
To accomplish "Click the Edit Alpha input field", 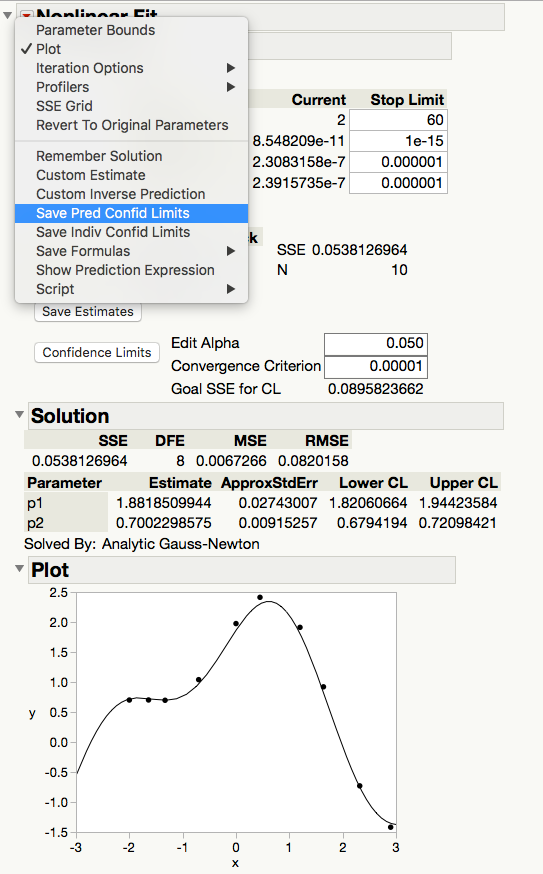I will pos(376,343).
